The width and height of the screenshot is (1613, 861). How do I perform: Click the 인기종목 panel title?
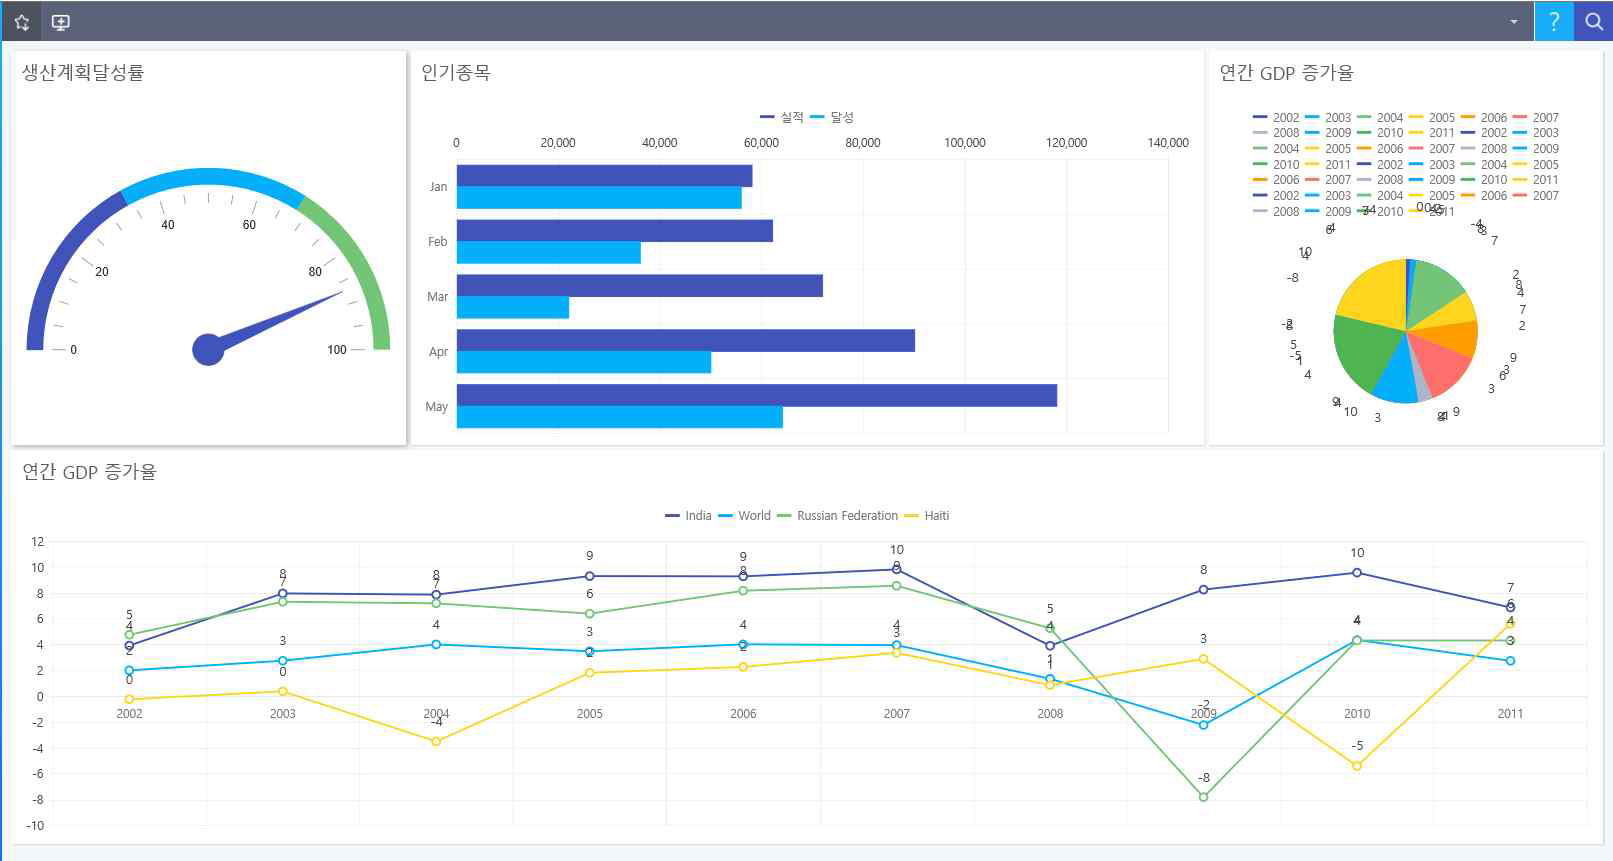[456, 72]
